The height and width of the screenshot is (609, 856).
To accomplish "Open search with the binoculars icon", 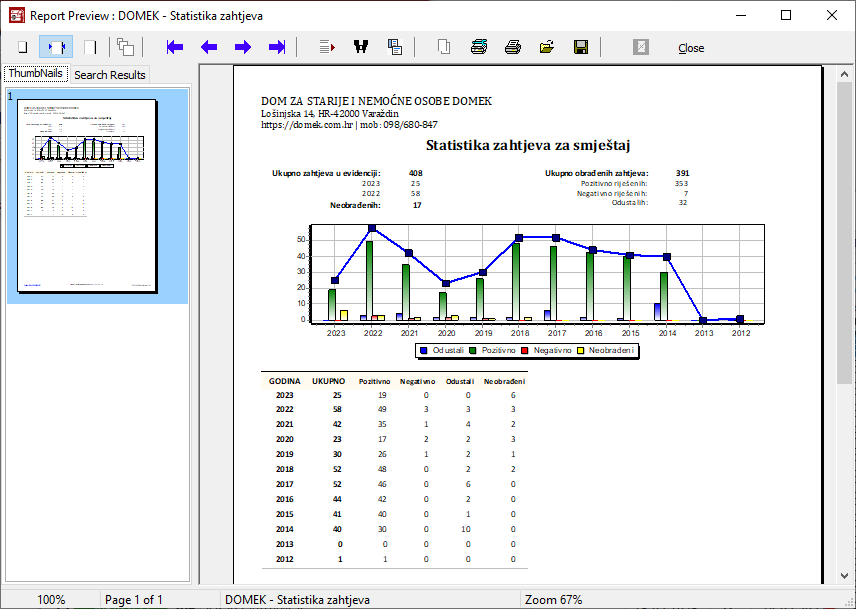I will click(x=361, y=47).
